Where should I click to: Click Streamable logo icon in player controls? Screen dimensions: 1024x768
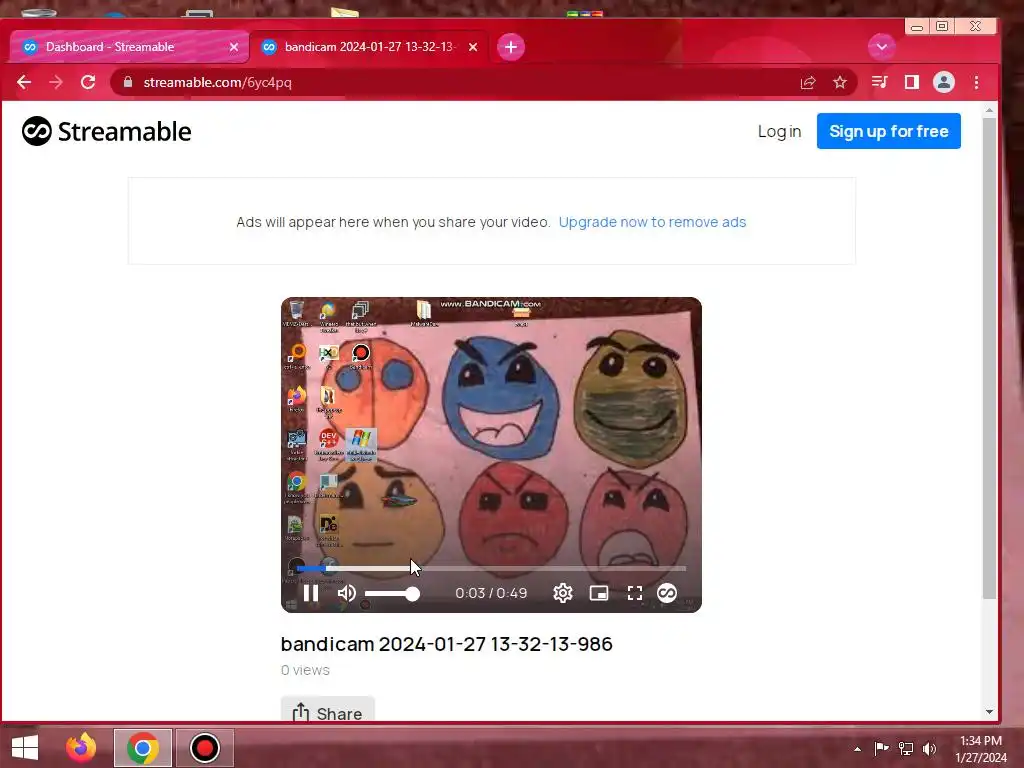pos(667,593)
